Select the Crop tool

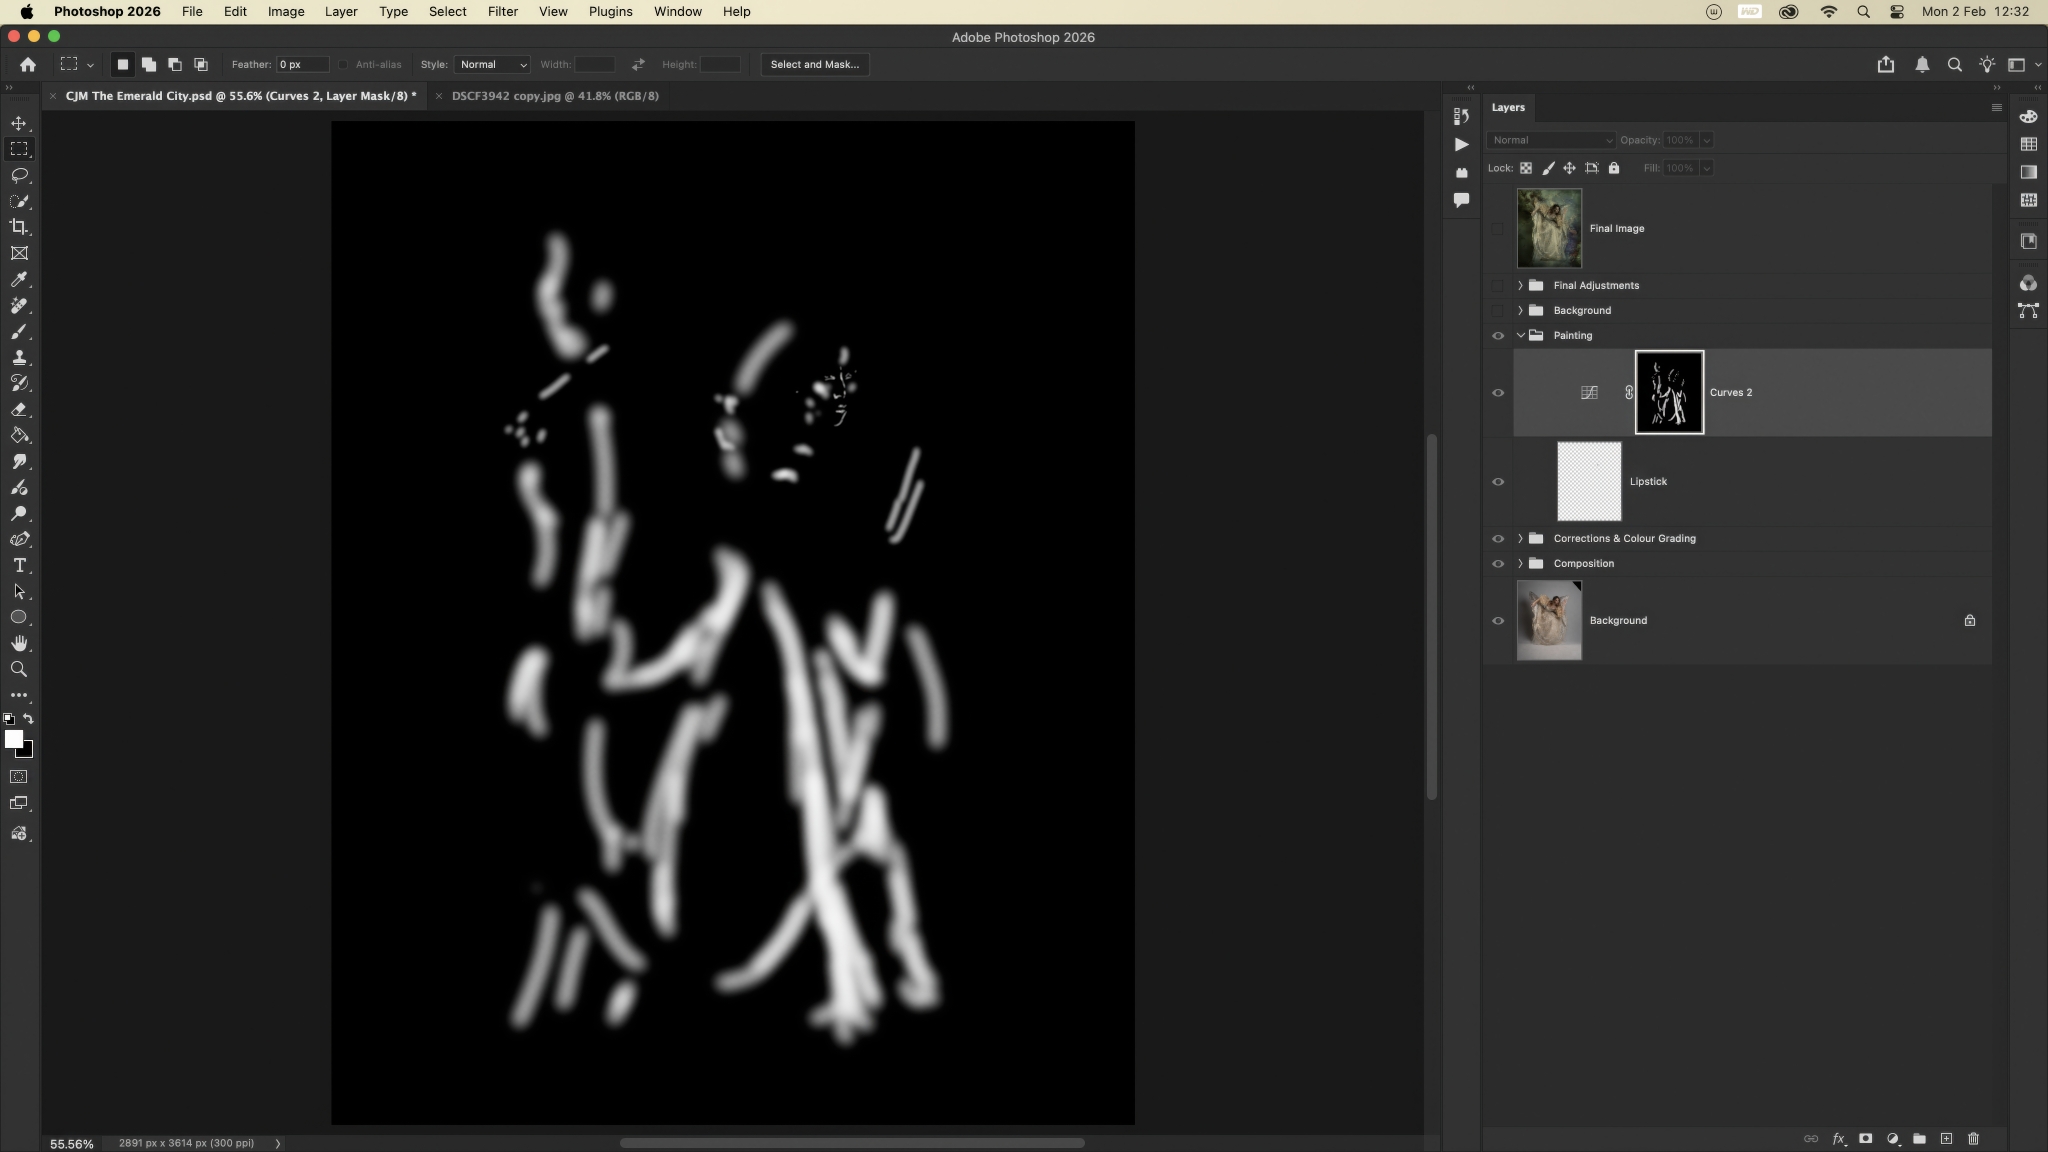(19, 227)
